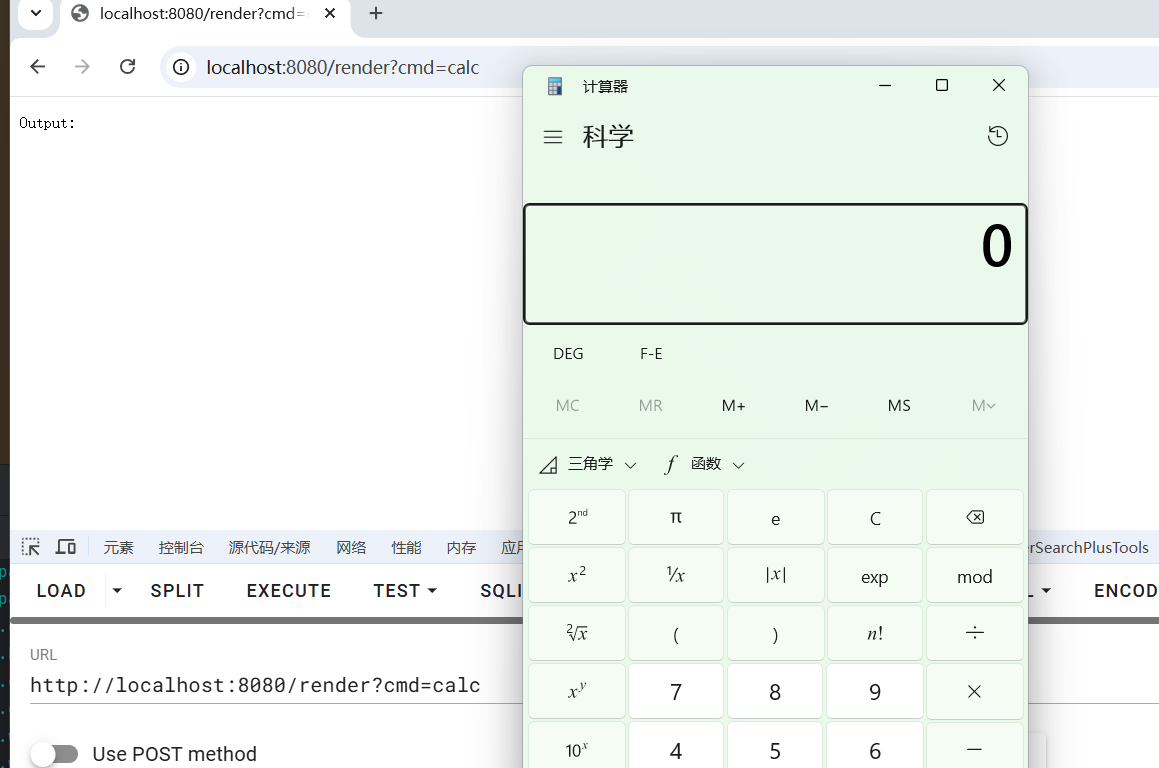Image resolution: width=1159 pixels, height=768 pixels.
Task: Expand the 函数 functions dropdown
Action: point(705,464)
